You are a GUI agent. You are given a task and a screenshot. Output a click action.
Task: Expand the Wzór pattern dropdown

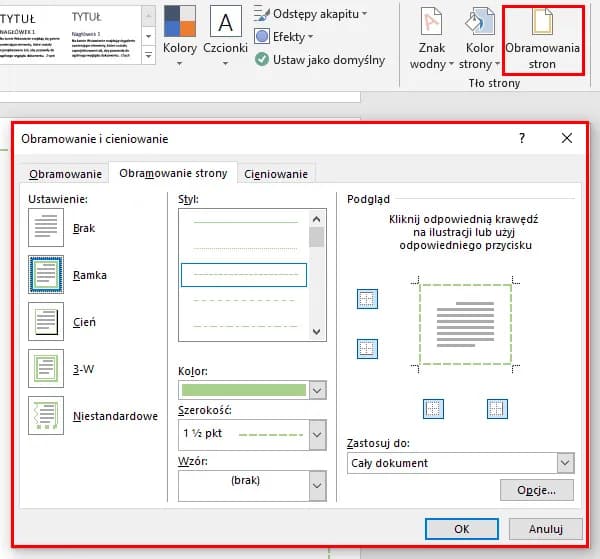[318, 485]
